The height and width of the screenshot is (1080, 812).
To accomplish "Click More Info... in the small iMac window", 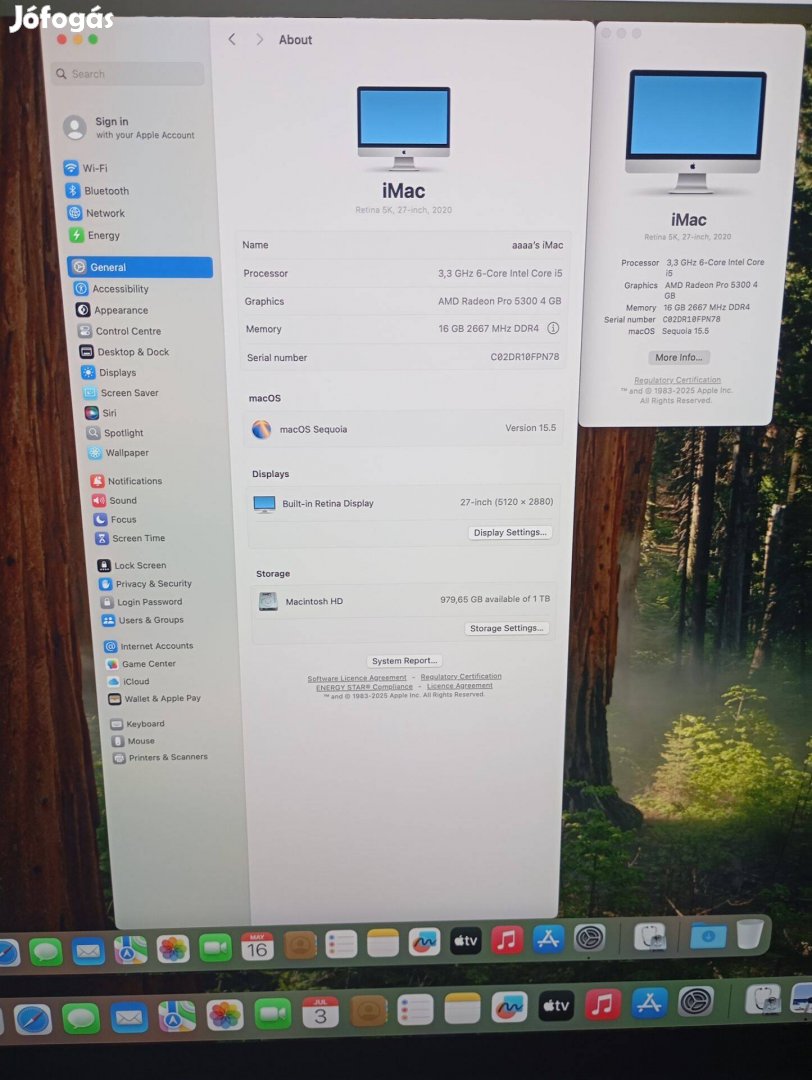I will [678, 357].
